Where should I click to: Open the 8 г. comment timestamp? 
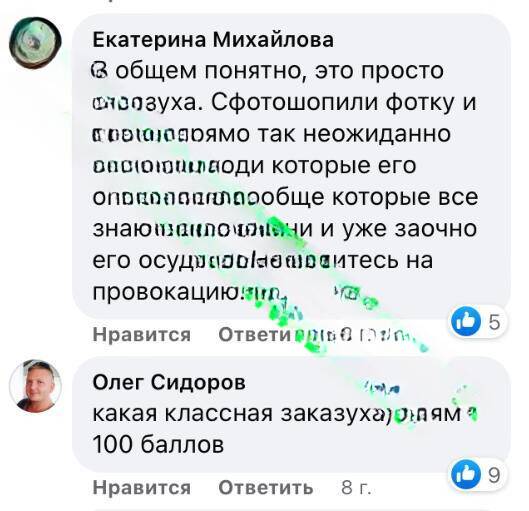(356, 487)
